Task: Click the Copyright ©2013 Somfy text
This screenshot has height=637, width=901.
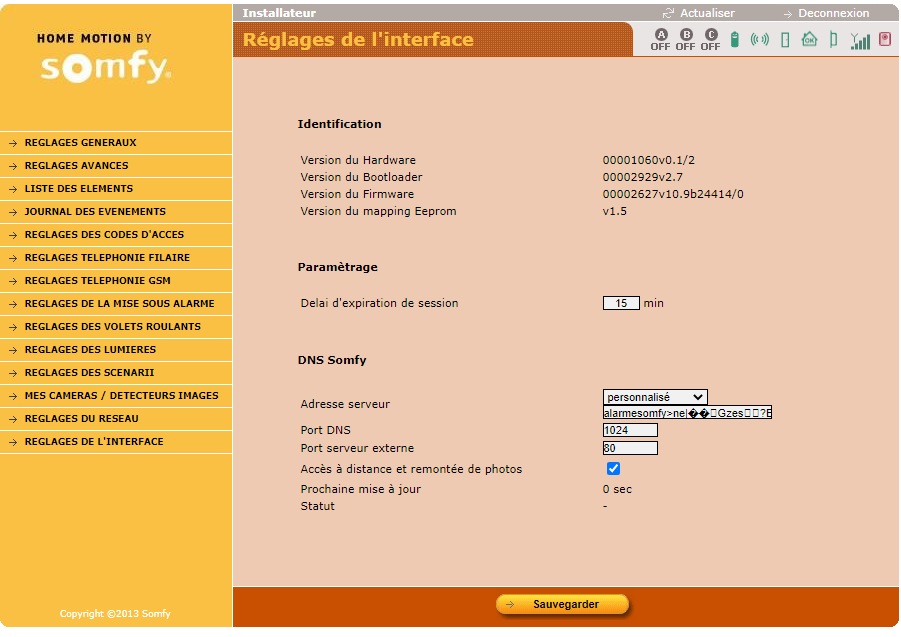Action: (x=115, y=613)
